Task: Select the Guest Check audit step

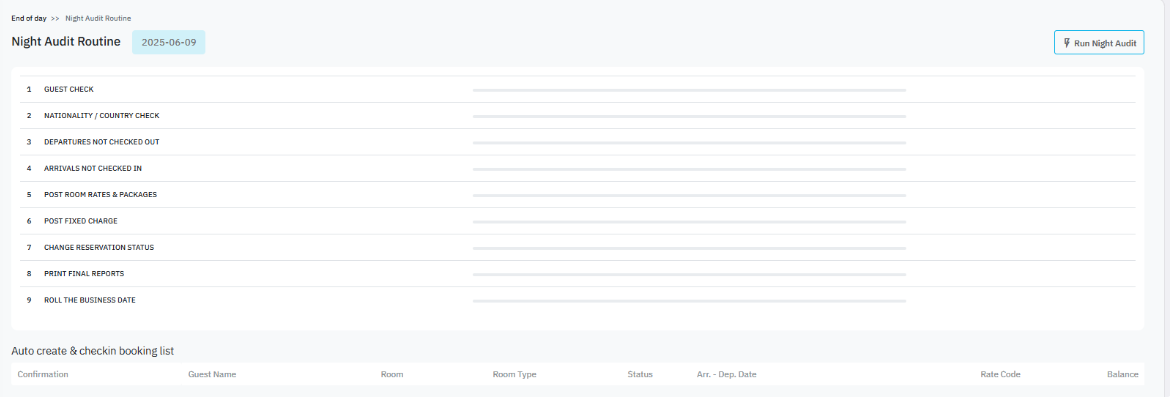Action: click(69, 89)
